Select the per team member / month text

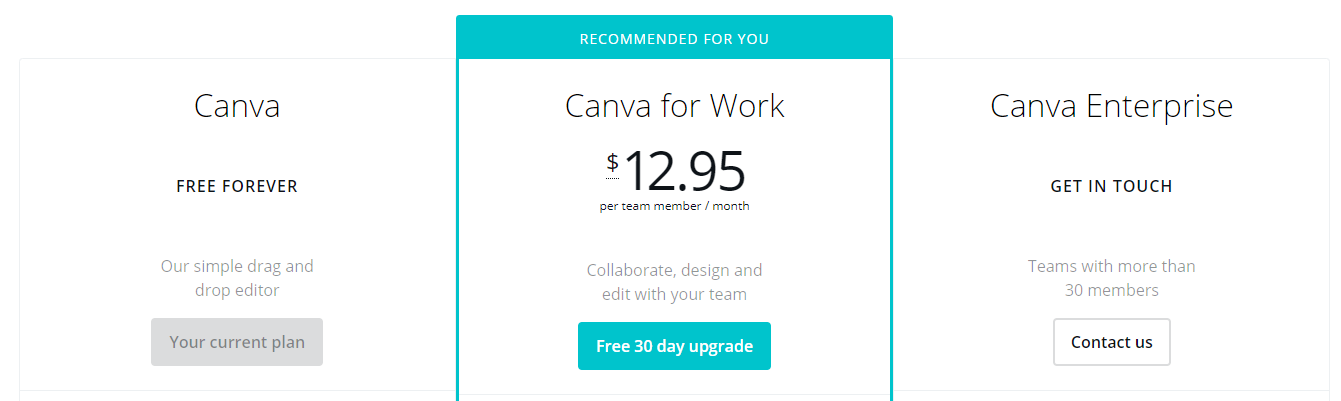(674, 207)
